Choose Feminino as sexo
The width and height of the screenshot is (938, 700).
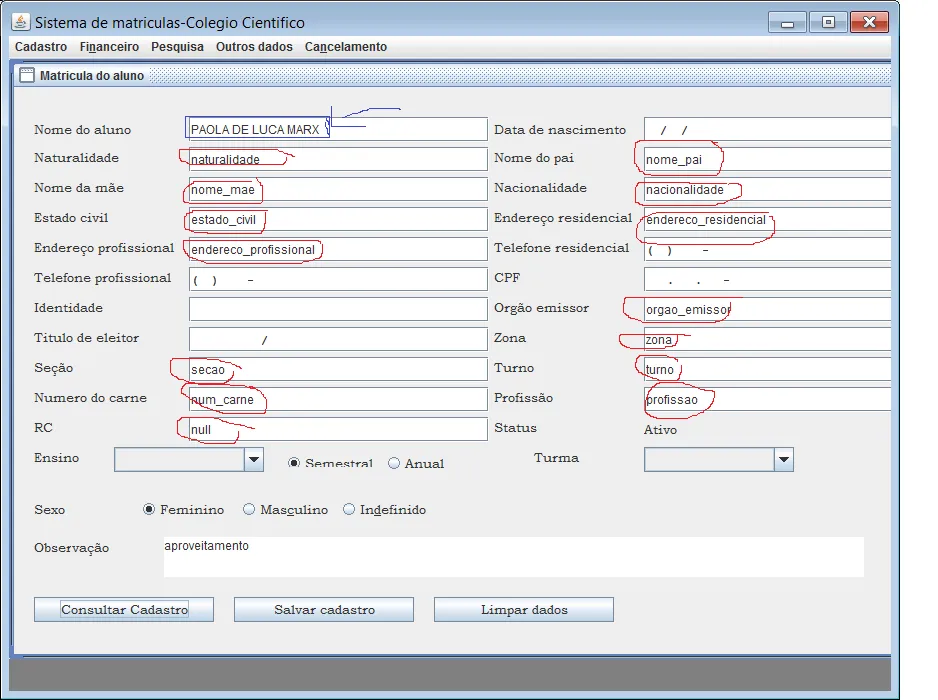(149, 509)
